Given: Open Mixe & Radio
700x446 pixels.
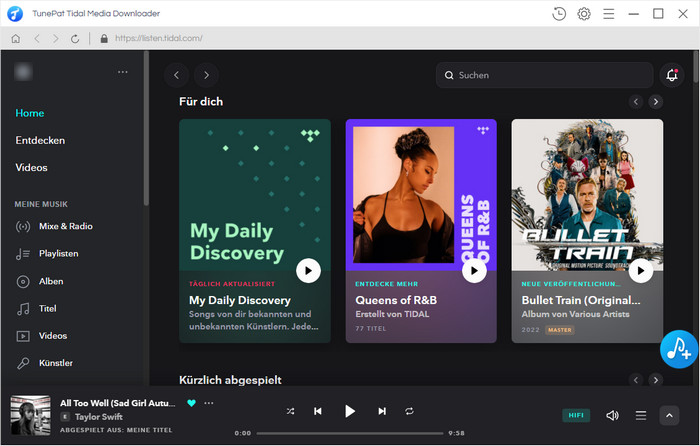Looking at the screenshot, I should 54,226.
